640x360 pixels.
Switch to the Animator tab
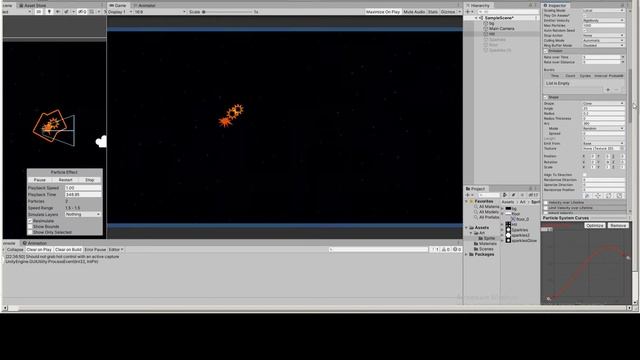(x=144, y=5)
